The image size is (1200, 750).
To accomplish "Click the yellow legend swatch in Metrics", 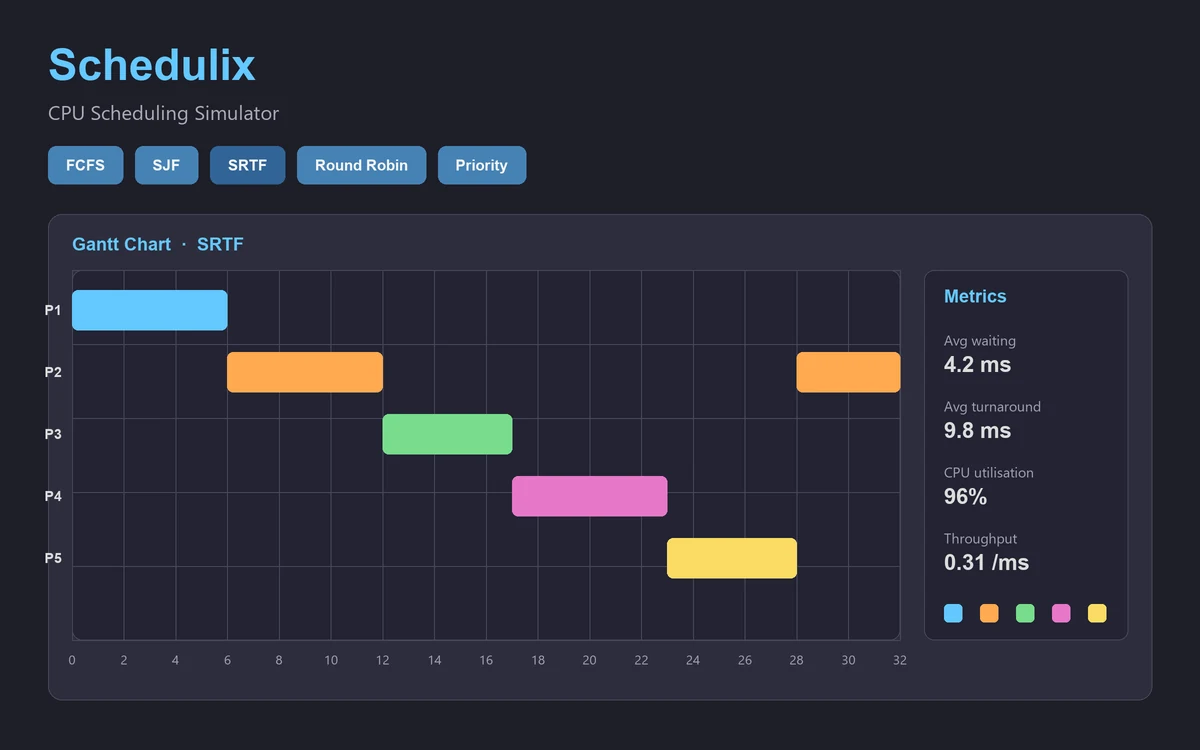I will [x=1097, y=613].
